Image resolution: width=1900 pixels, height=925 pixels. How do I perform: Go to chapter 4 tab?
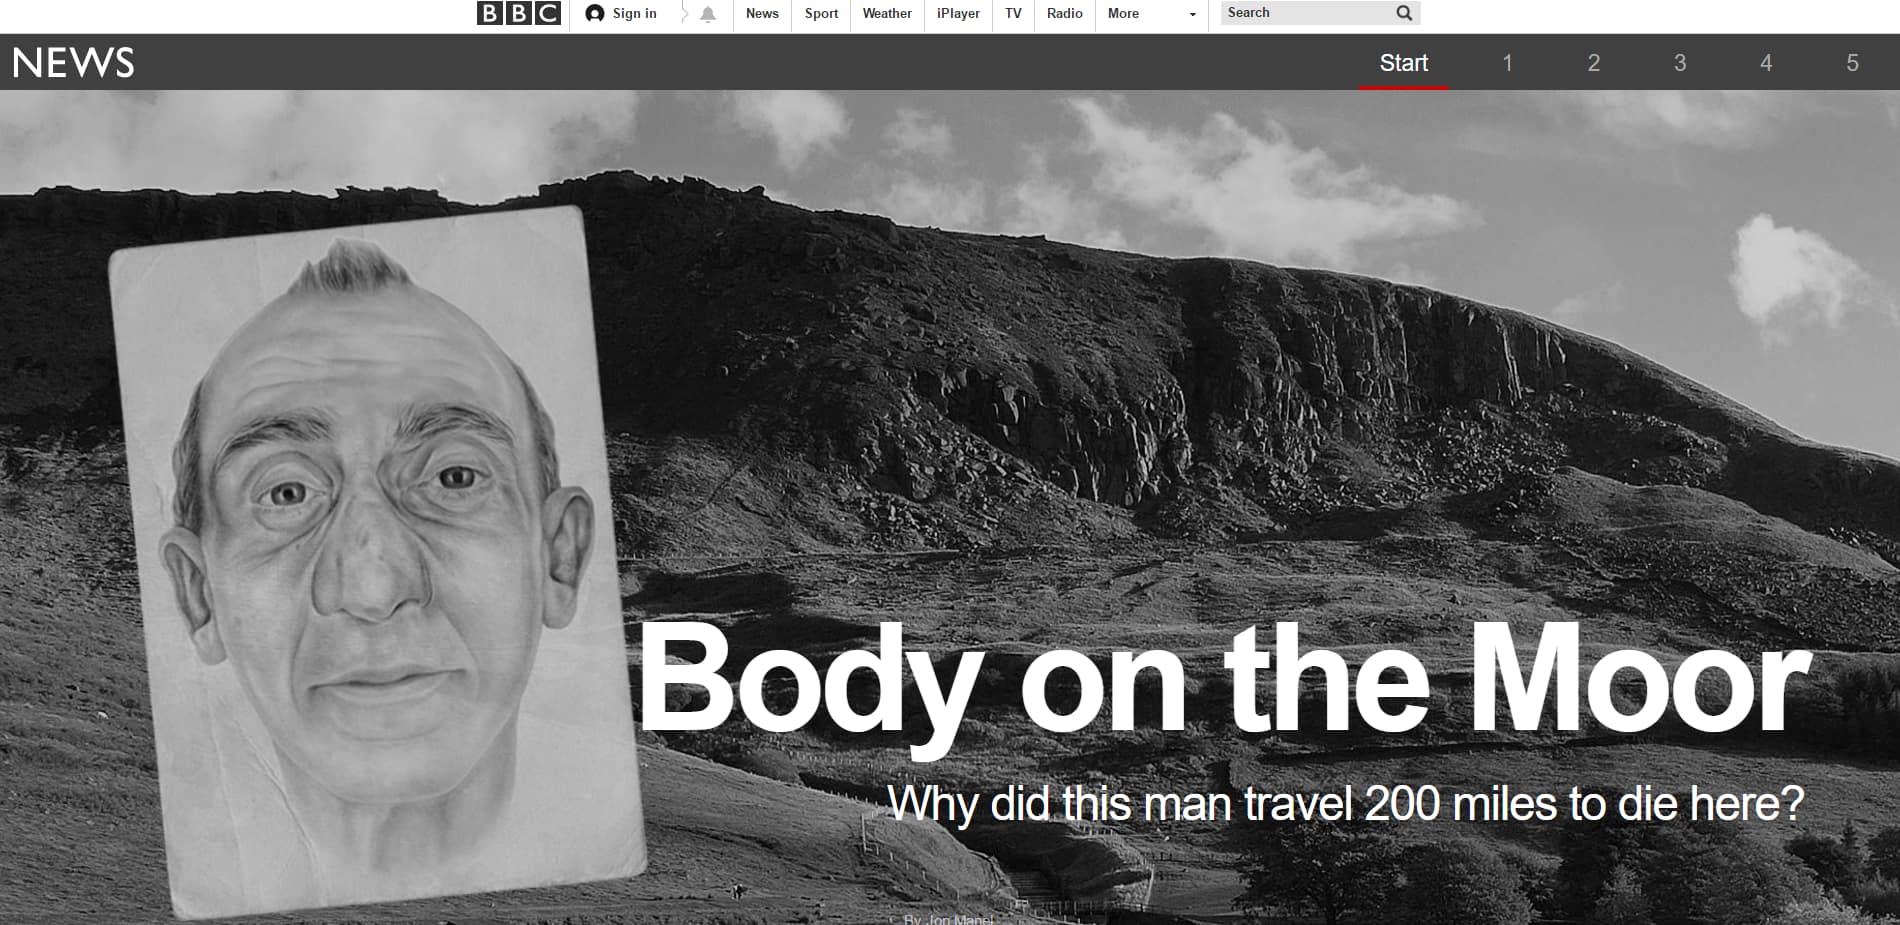(x=1766, y=63)
